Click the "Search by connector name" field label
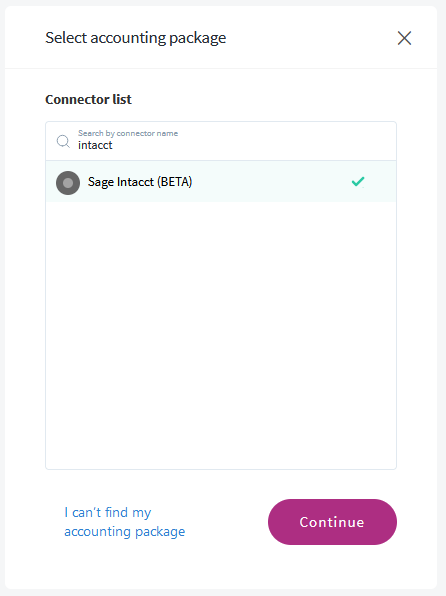446x596 pixels. [x=128, y=133]
